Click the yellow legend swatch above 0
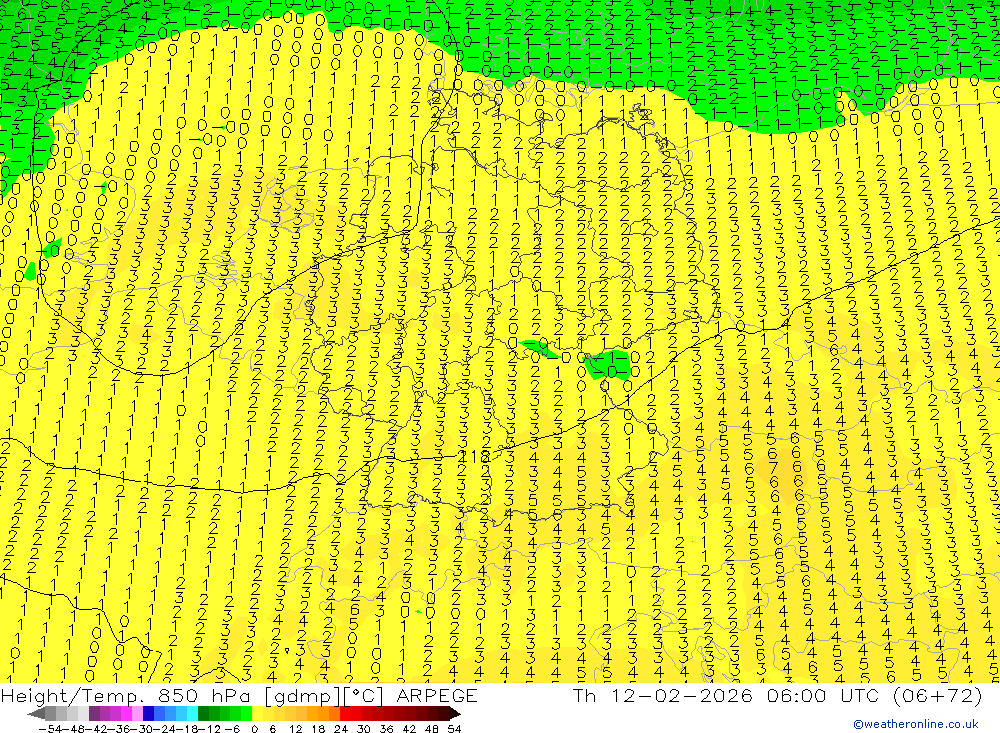This screenshot has width=1000, height=733. [258, 714]
